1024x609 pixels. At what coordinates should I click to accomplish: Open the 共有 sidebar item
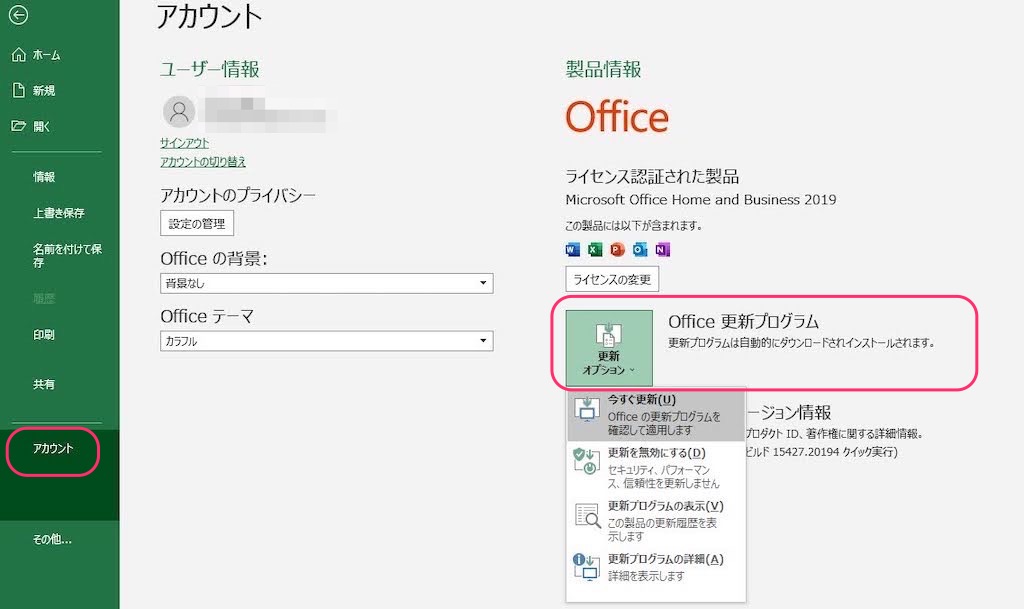pyautogui.click(x=44, y=384)
